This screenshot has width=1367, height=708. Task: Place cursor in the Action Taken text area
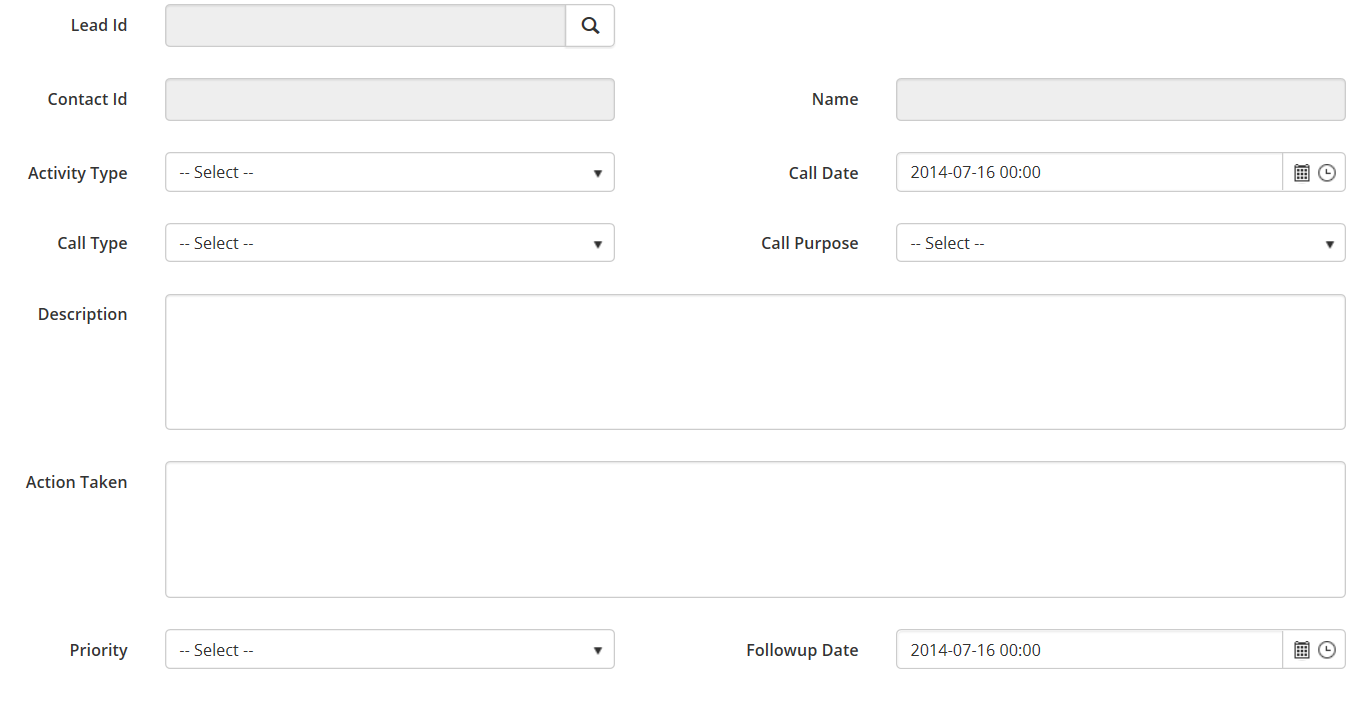pos(755,529)
